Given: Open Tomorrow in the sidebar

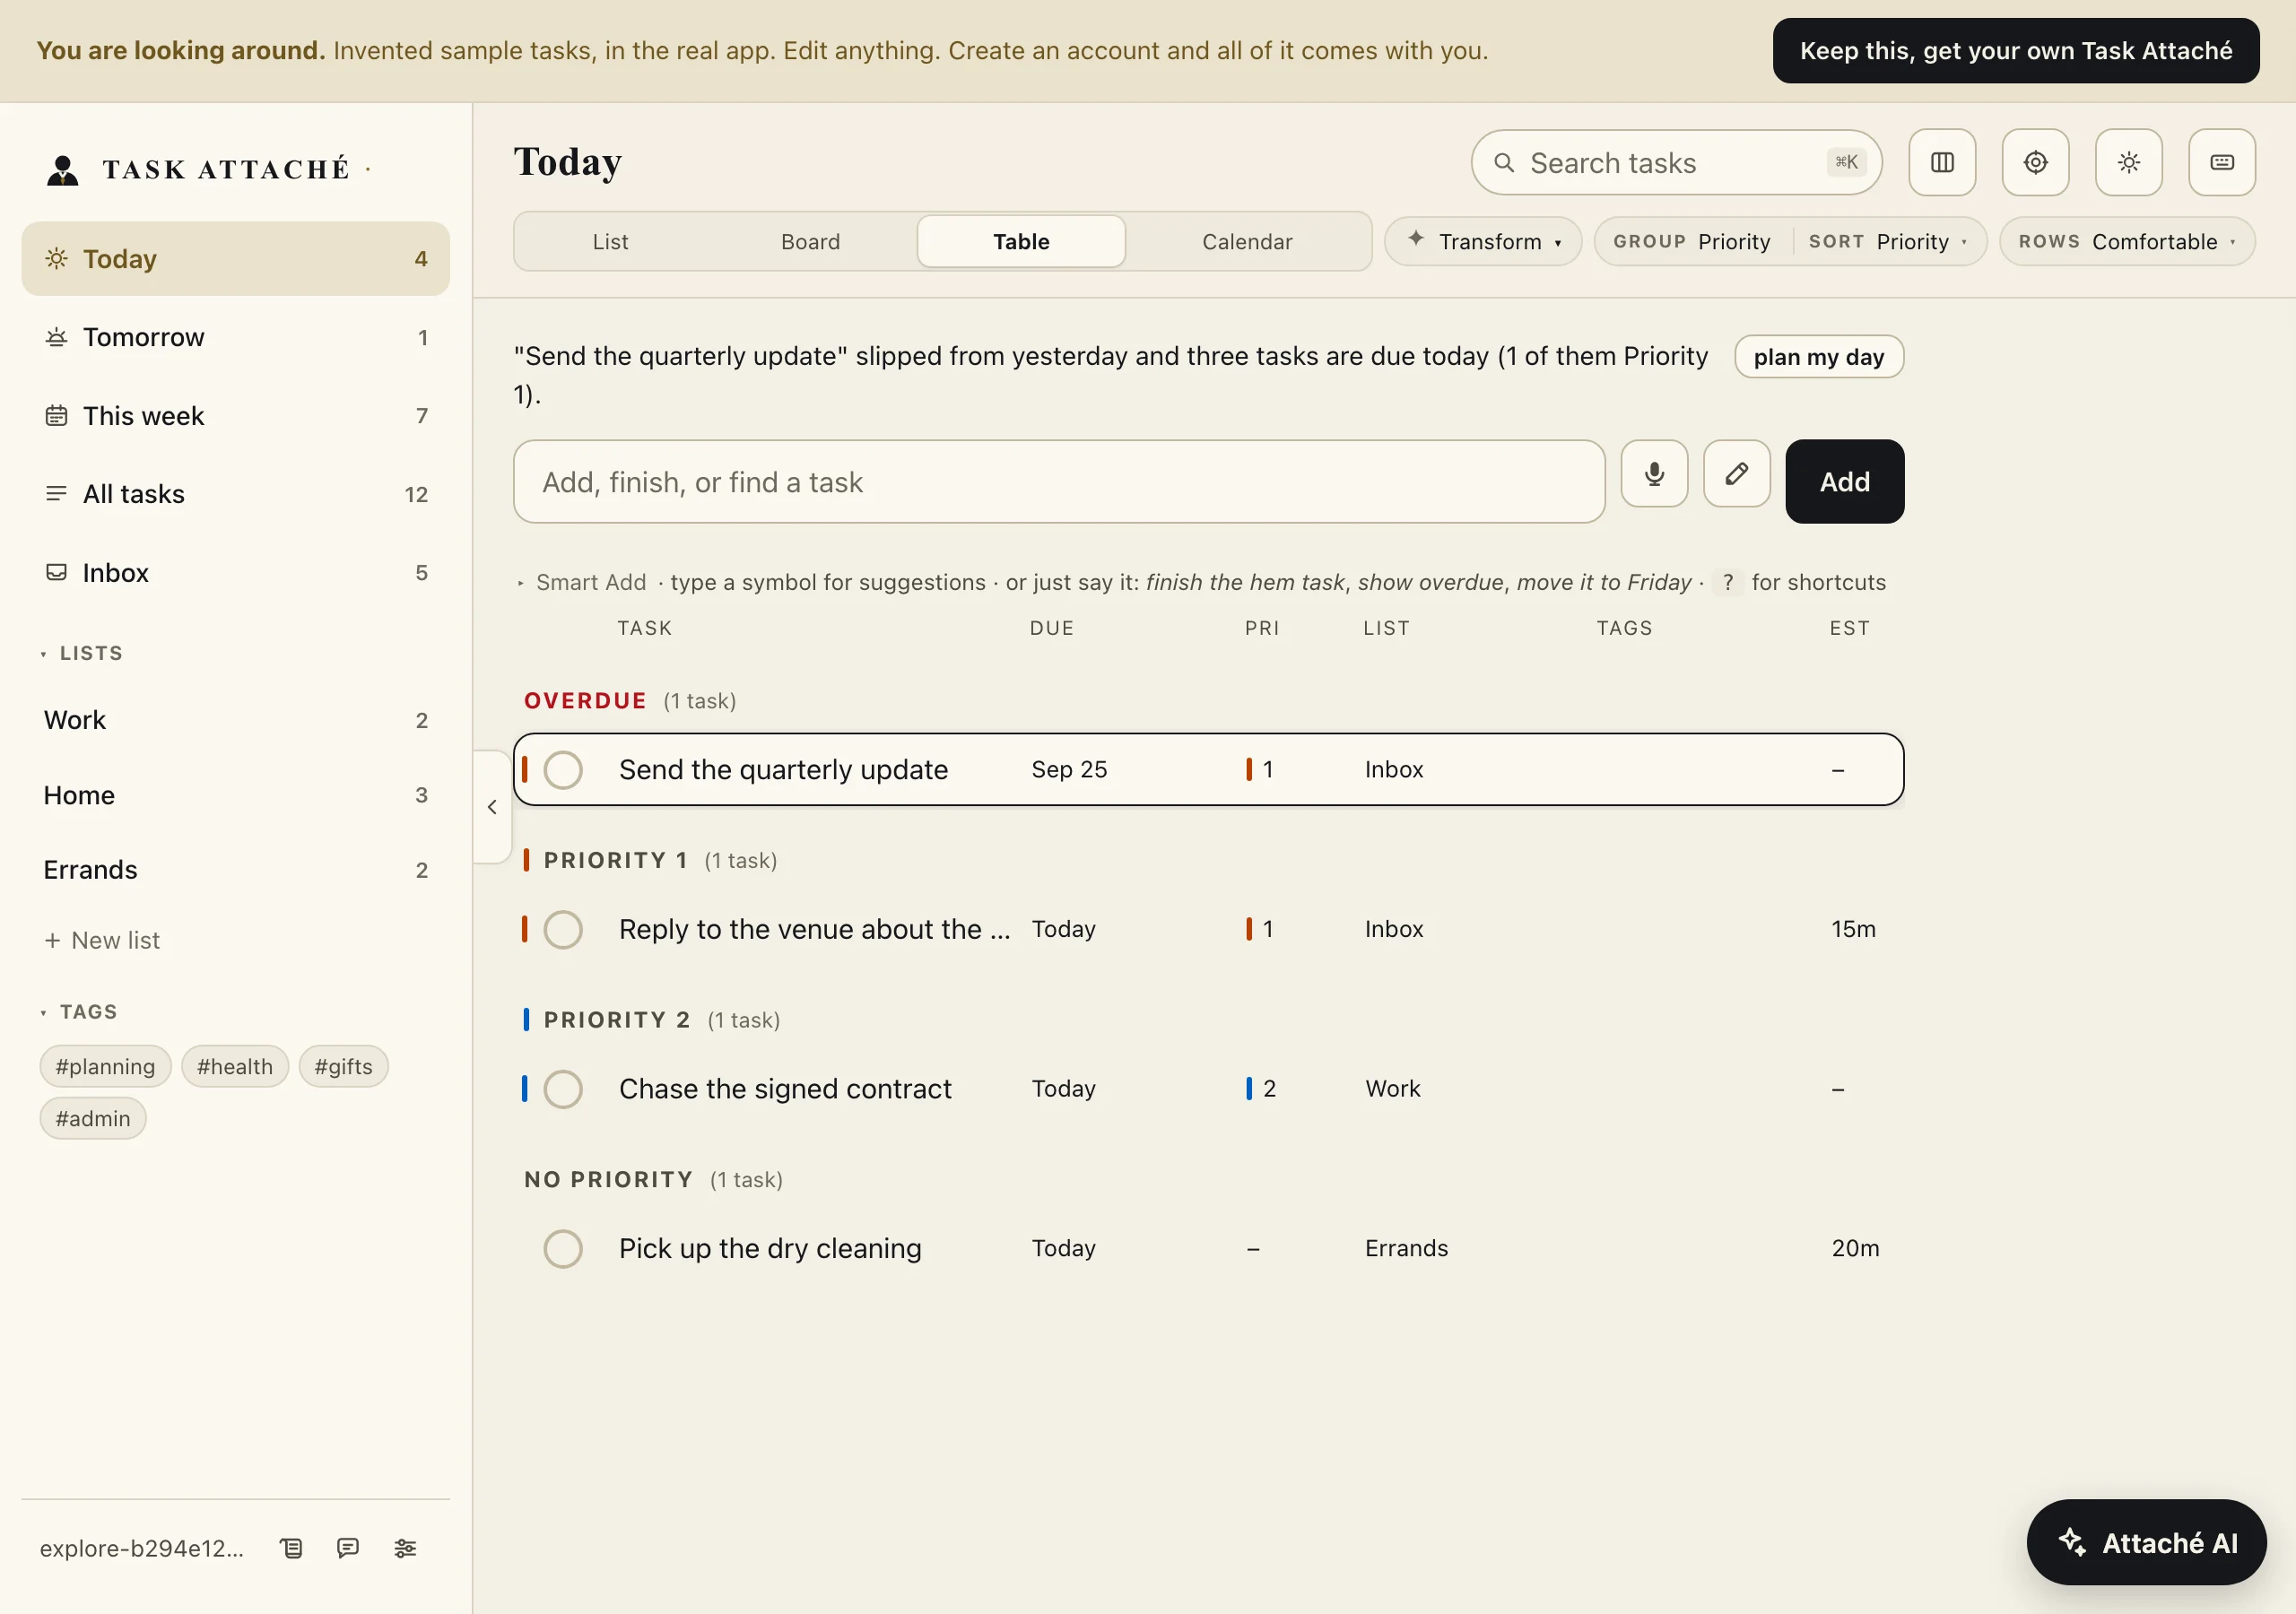Looking at the screenshot, I should click(x=236, y=337).
